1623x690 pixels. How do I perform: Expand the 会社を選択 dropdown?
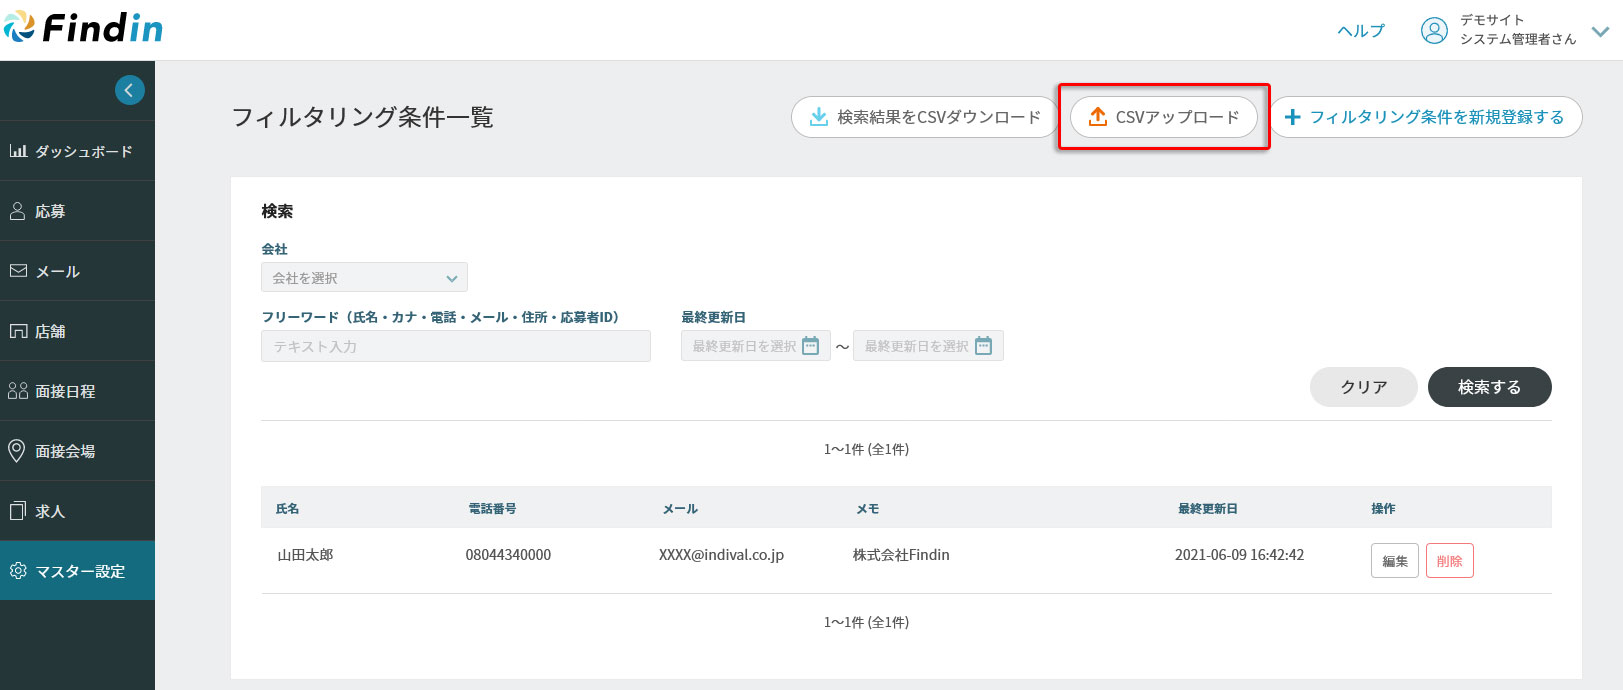pos(364,278)
